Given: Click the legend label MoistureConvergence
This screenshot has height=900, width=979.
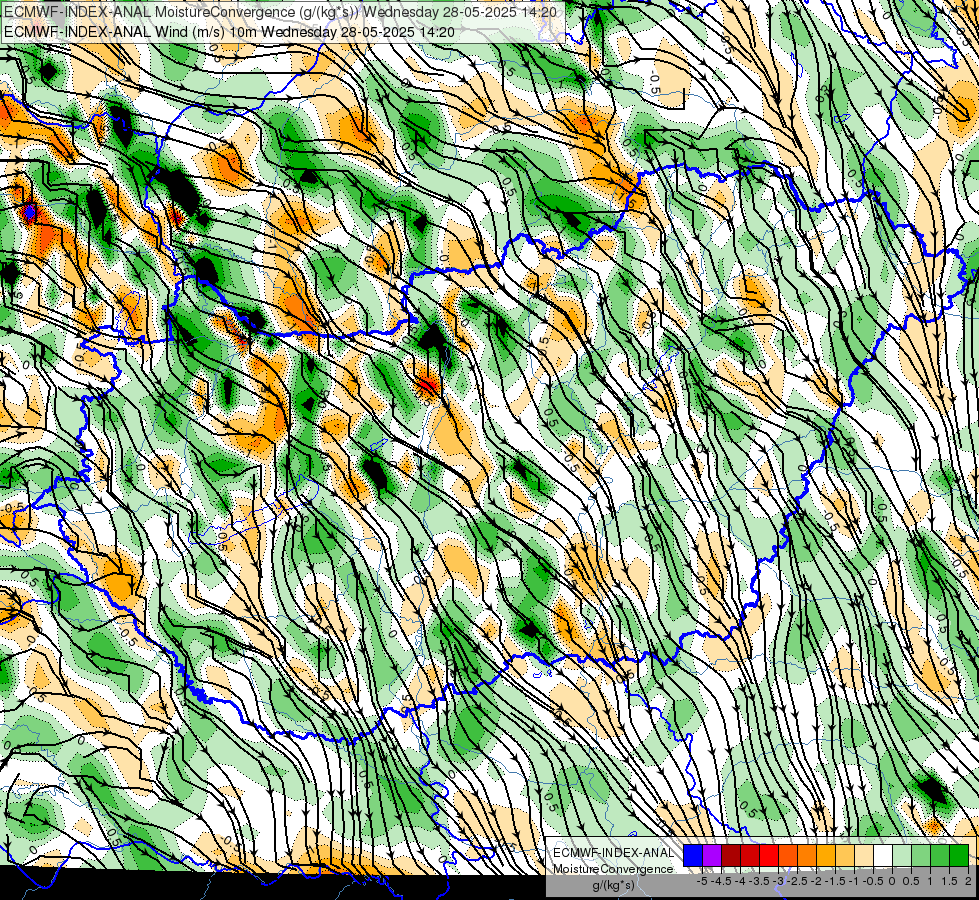Looking at the screenshot, I should click(x=613, y=869).
